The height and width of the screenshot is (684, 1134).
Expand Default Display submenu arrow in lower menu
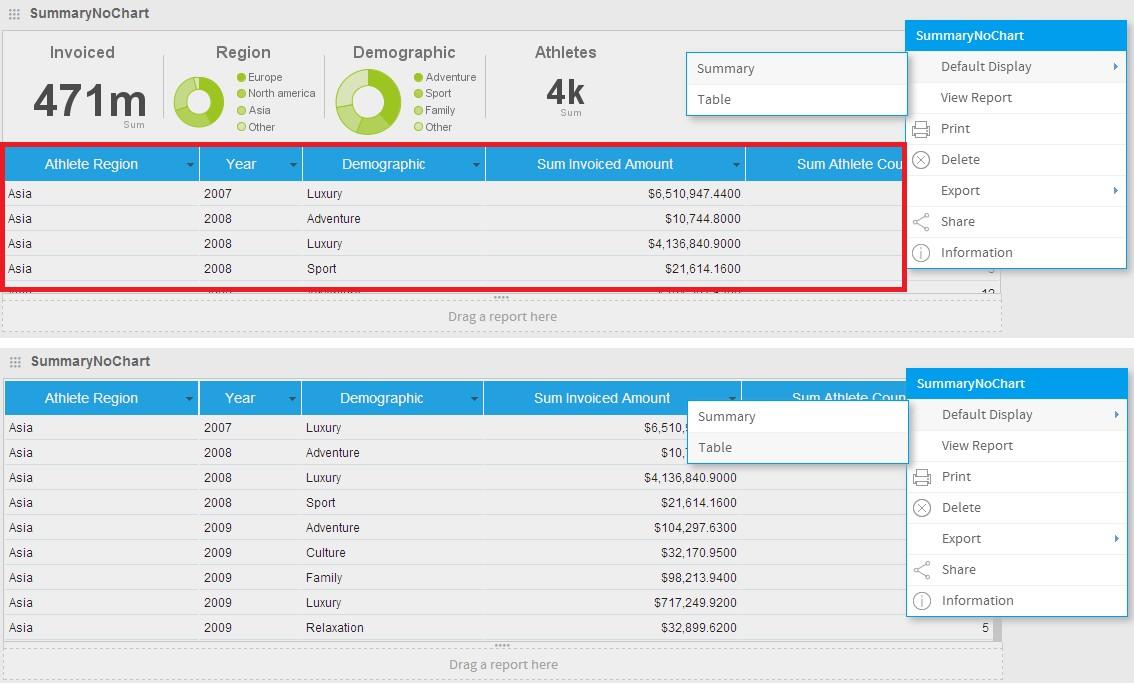click(x=1117, y=415)
